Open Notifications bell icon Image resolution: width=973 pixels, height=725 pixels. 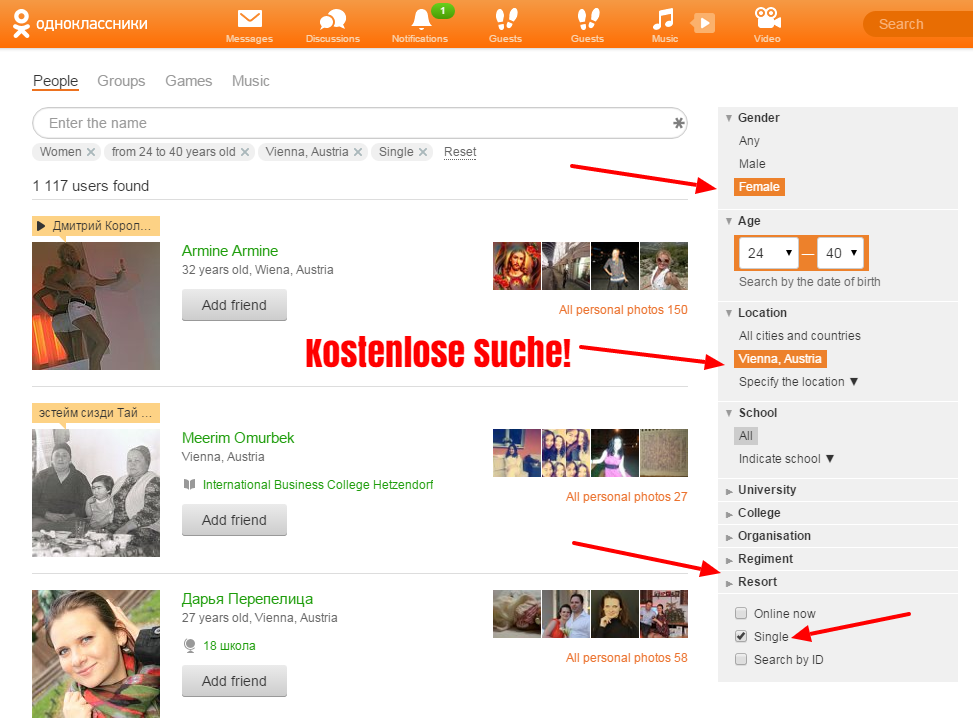click(421, 19)
